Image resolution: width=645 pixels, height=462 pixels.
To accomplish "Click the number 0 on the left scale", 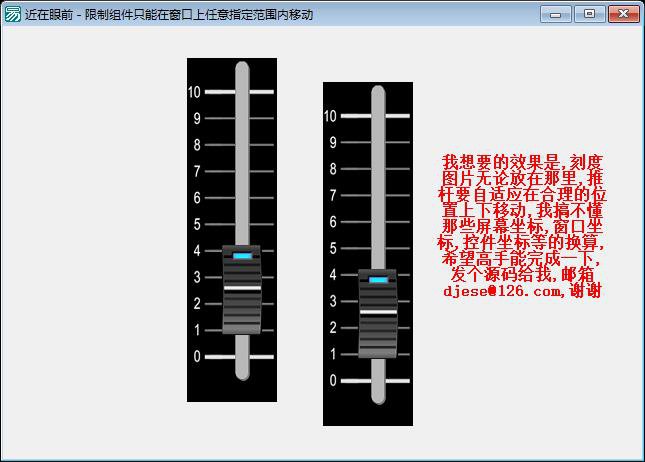I will (x=197, y=357).
